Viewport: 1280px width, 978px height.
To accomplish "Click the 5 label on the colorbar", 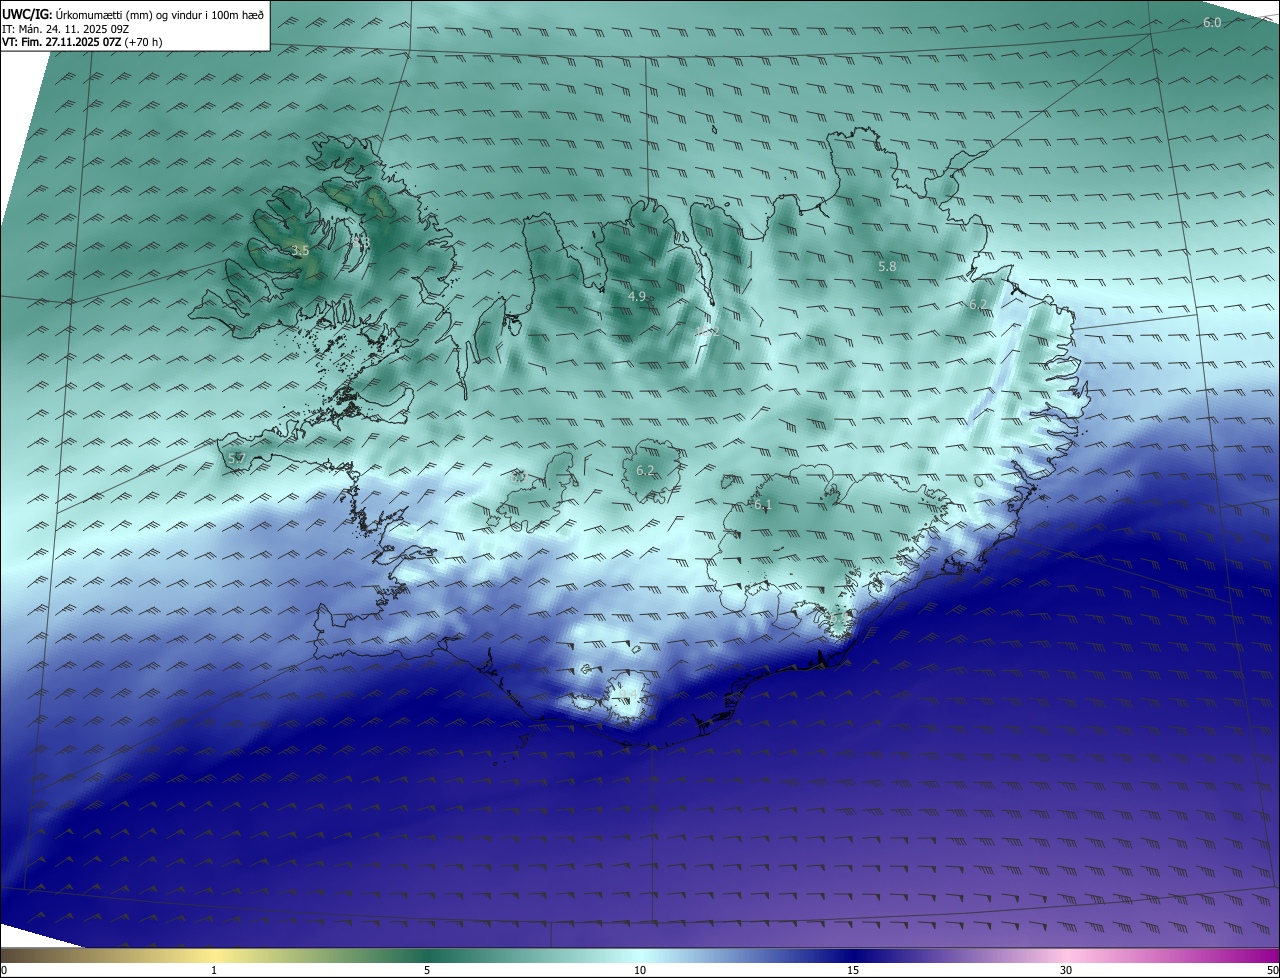I will [427, 970].
